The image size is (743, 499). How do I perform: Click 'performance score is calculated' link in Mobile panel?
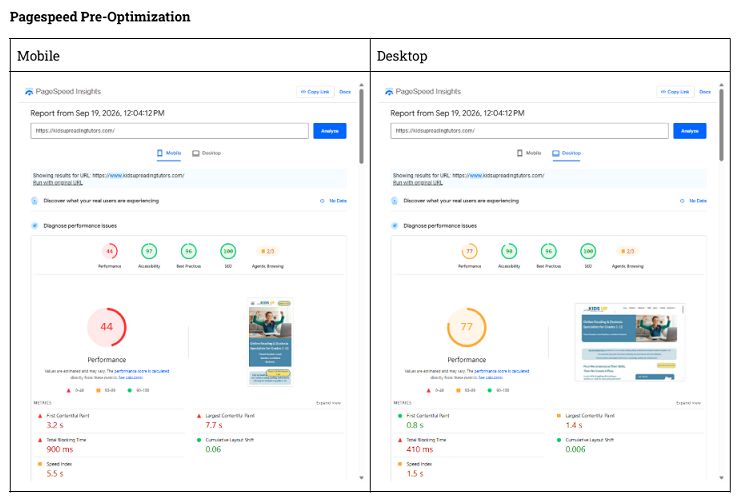(142, 372)
